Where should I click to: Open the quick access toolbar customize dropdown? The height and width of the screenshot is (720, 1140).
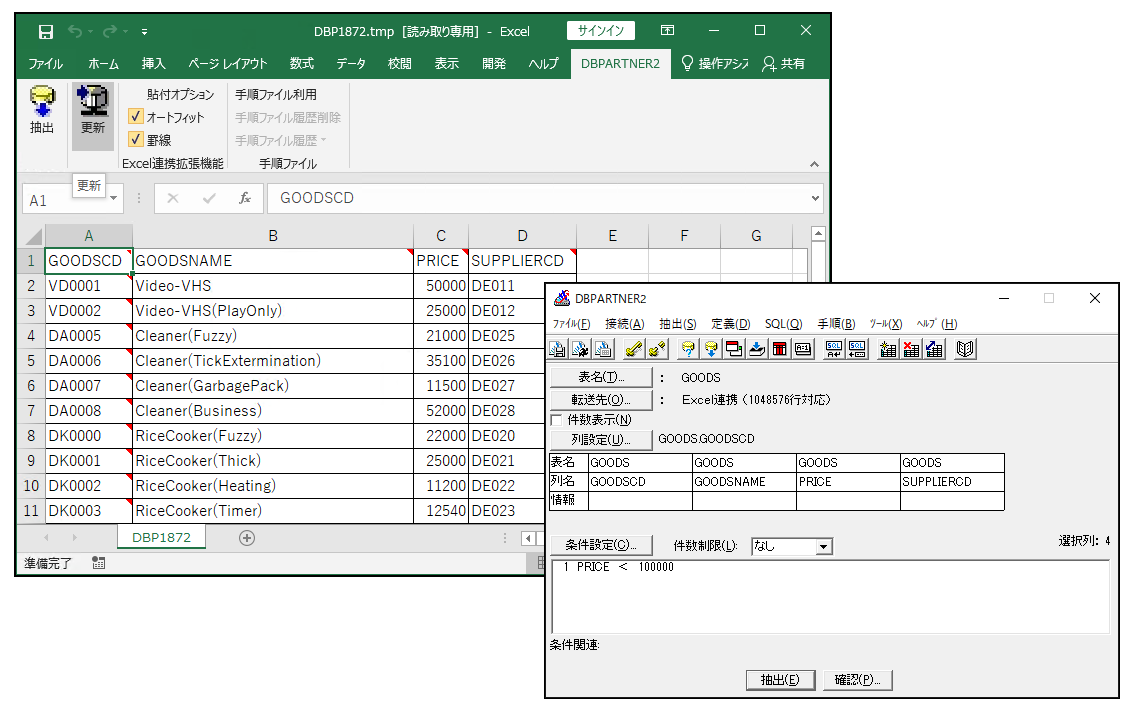pyautogui.click(x=145, y=31)
